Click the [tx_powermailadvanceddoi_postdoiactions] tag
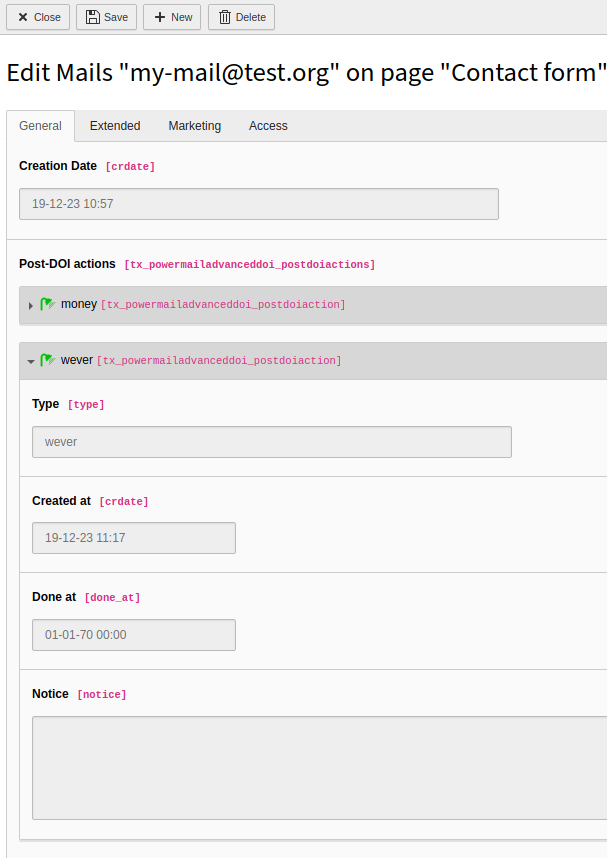 click(x=250, y=264)
